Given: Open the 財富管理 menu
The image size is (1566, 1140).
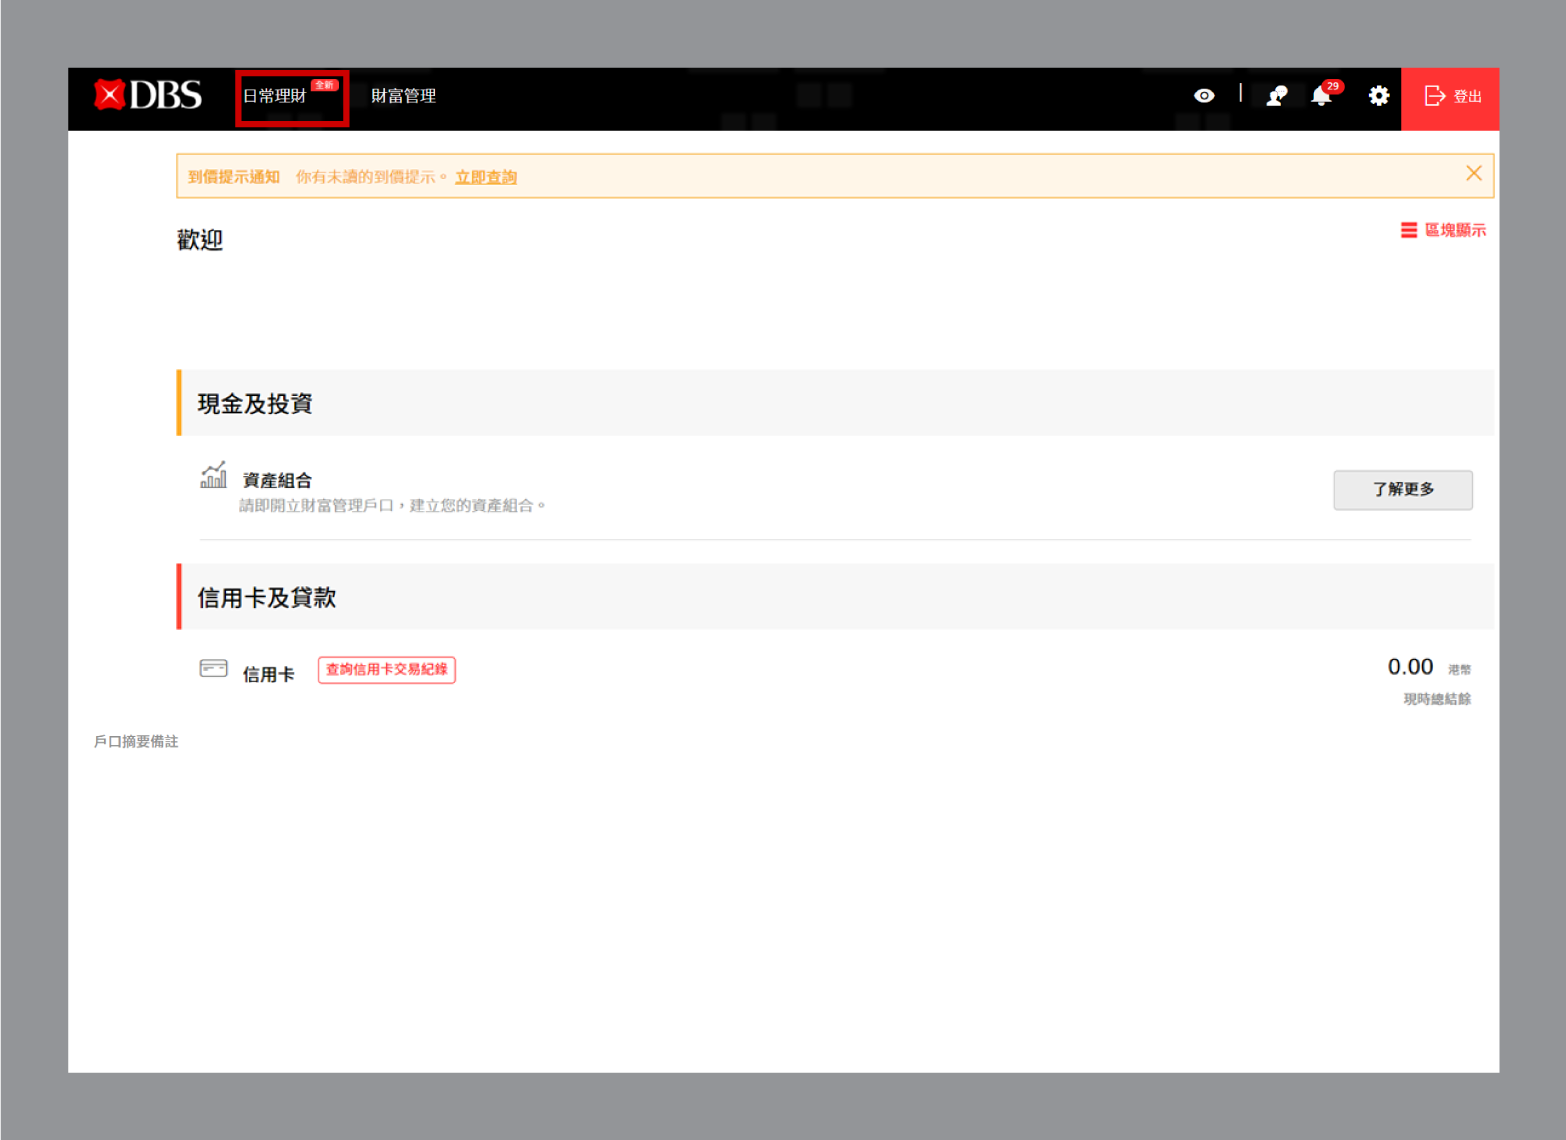Looking at the screenshot, I should click(x=403, y=97).
